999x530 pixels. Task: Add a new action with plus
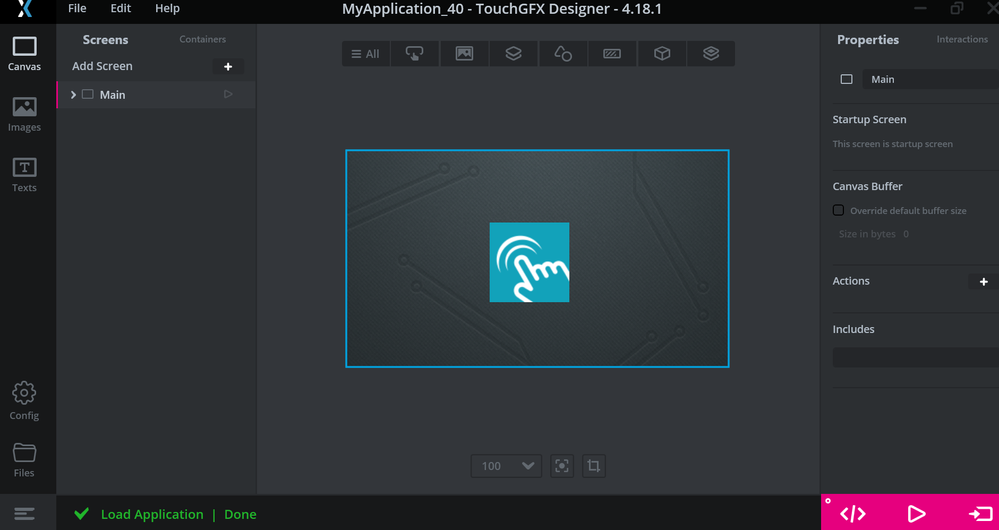[984, 281]
